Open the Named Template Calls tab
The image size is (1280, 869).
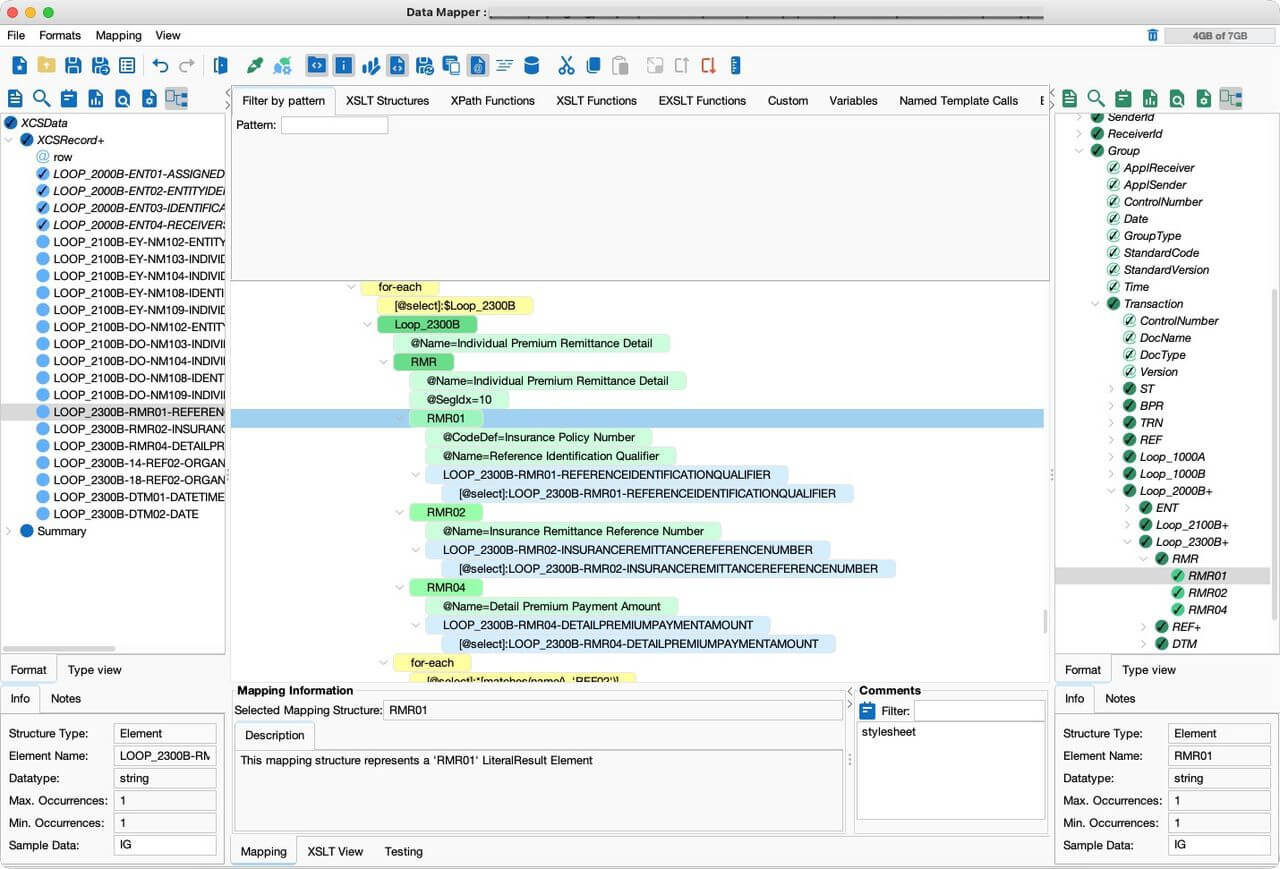(x=958, y=101)
